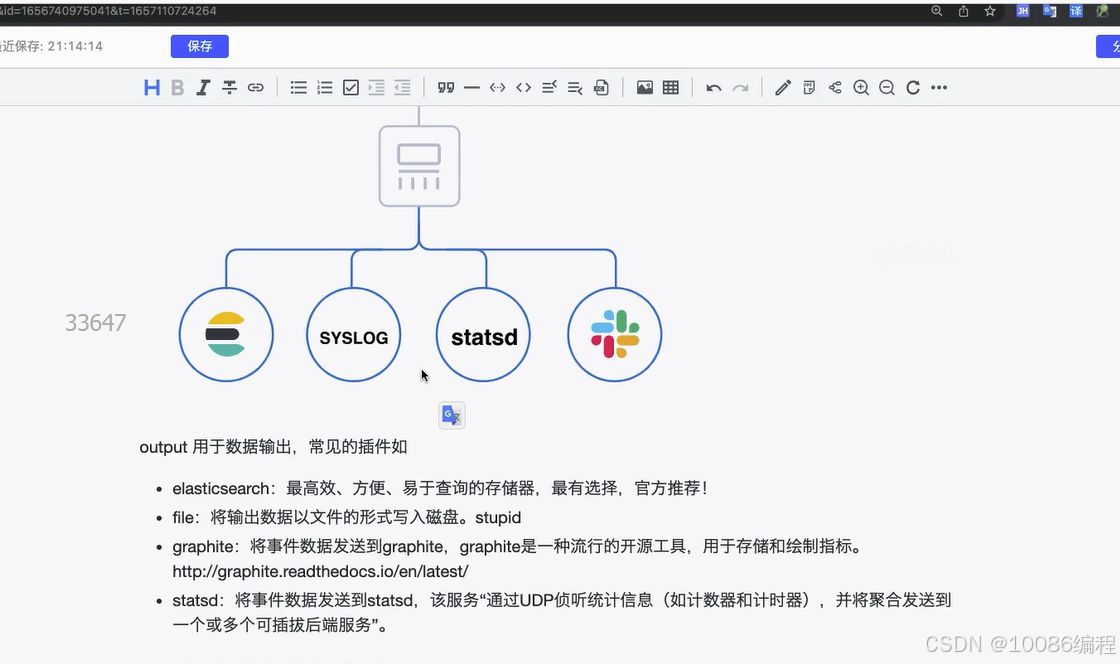The image size is (1120, 664).
Task: Insert a hyperlink with the link icon
Action: (x=256, y=88)
